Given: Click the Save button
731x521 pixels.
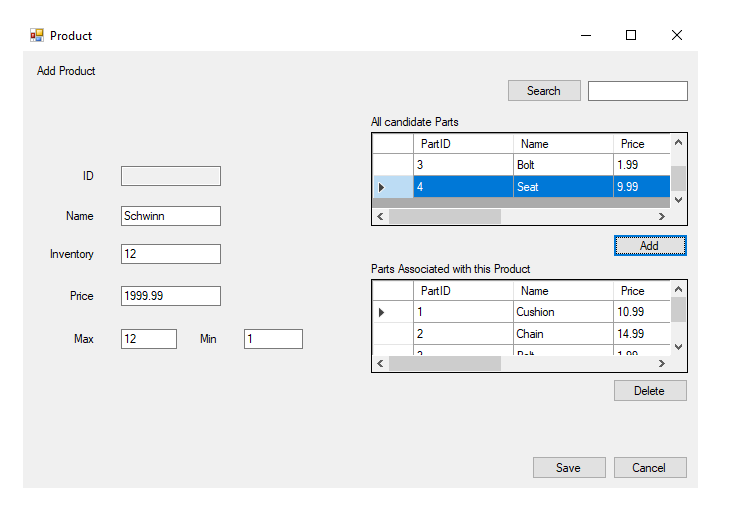Looking at the screenshot, I should (569, 467).
